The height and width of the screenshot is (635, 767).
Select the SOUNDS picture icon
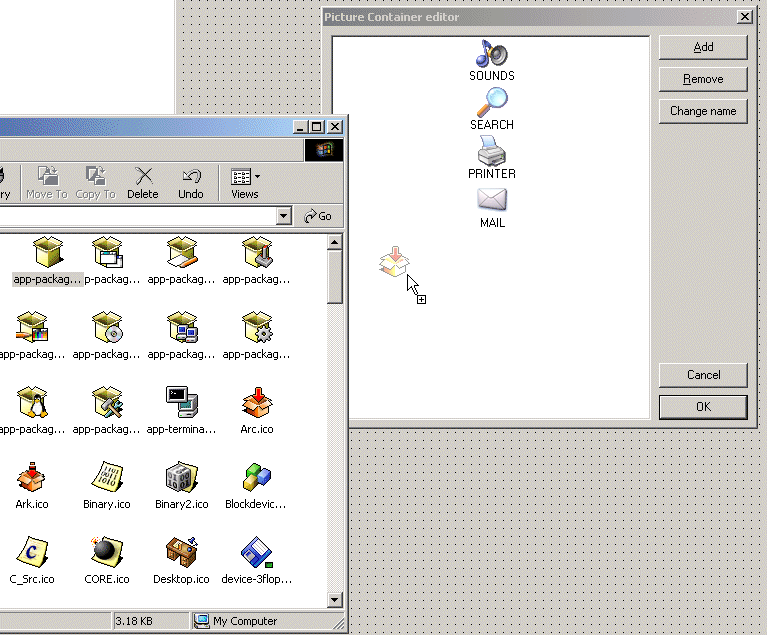tap(492, 54)
